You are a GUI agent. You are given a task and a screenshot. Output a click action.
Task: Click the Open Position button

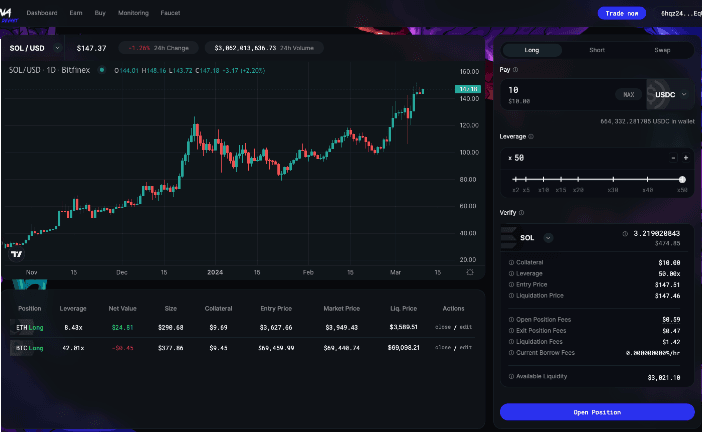click(596, 412)
